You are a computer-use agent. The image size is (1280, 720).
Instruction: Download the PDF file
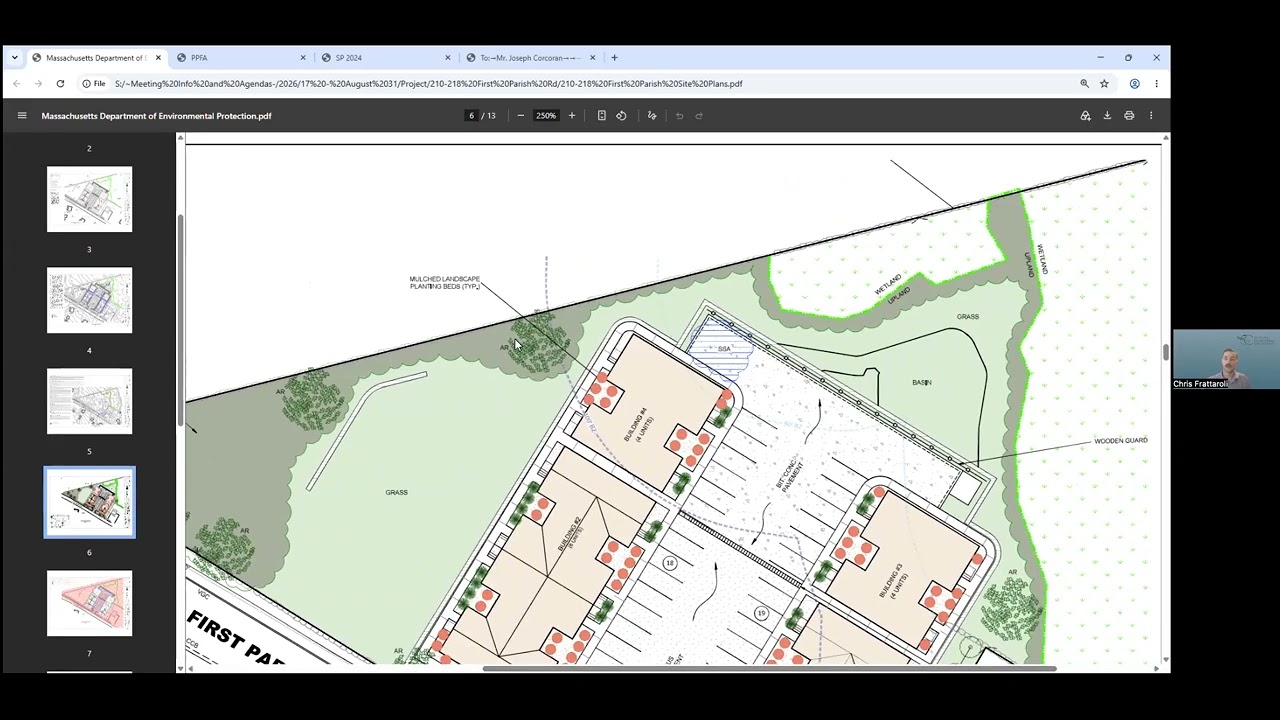(1107, 116)
